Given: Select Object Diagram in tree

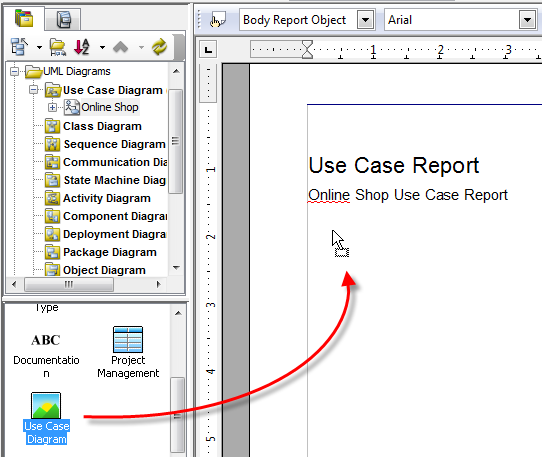Looking at the screenshot, I should pyautogui.click(x=104, y=270).
